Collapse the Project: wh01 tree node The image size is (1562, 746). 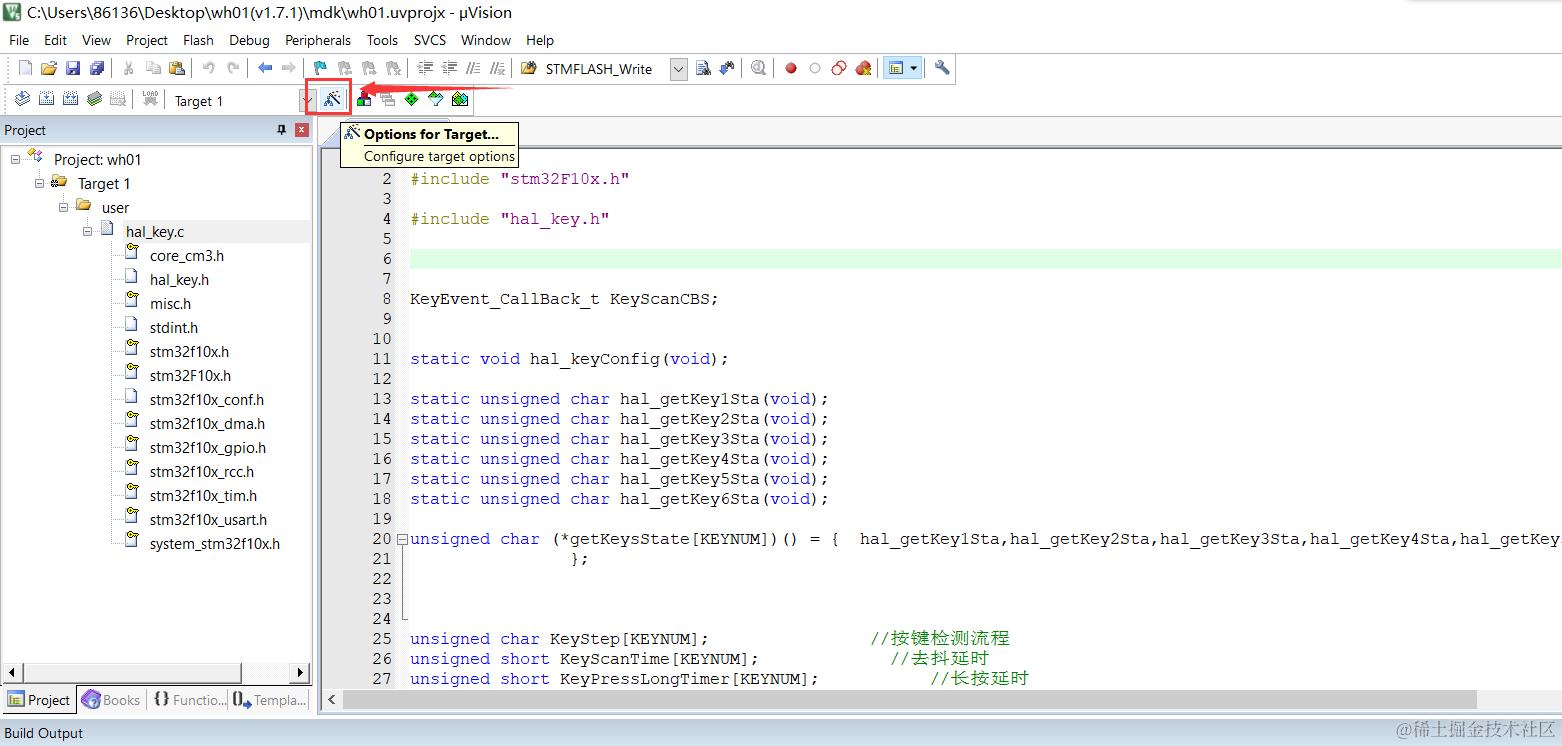[x=16, y=159]
